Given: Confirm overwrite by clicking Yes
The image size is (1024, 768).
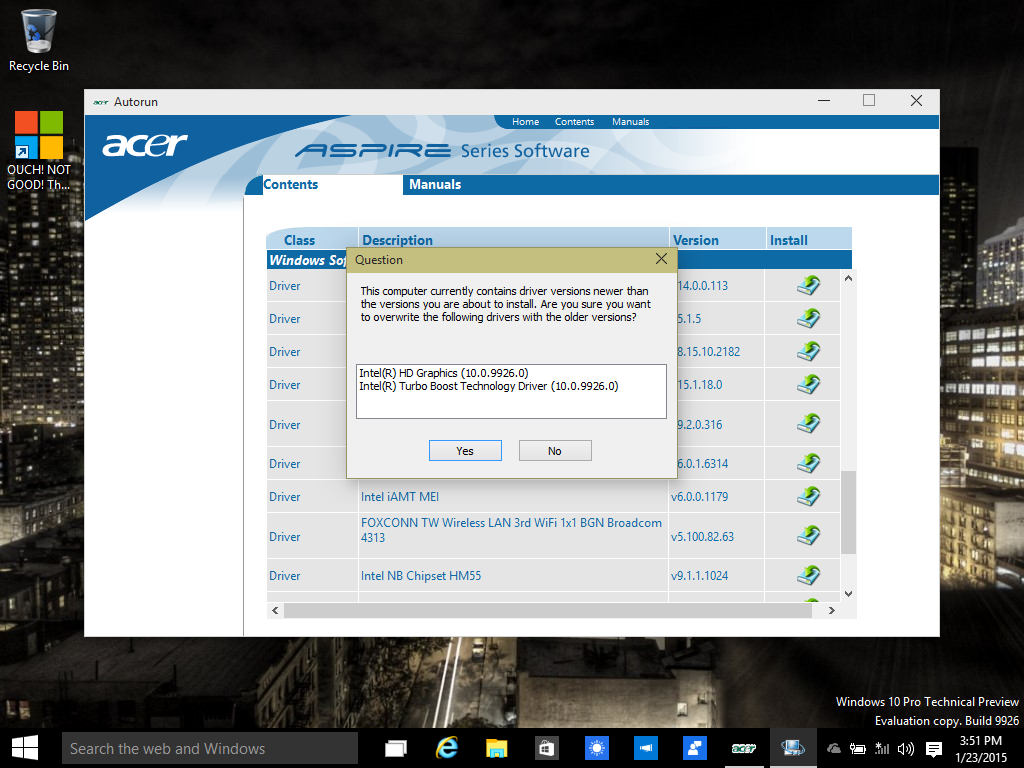Looking at the screenshot, I should [465, 451].
